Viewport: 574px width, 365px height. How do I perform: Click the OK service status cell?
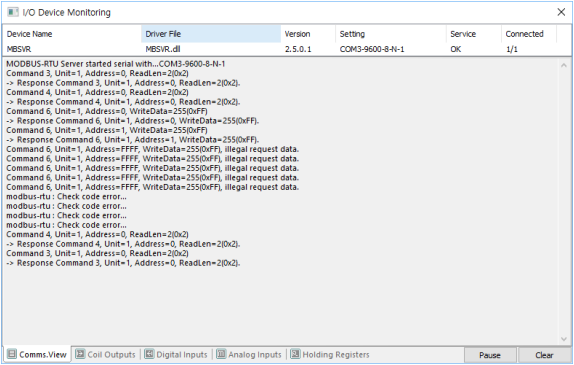tap(456, 49)
